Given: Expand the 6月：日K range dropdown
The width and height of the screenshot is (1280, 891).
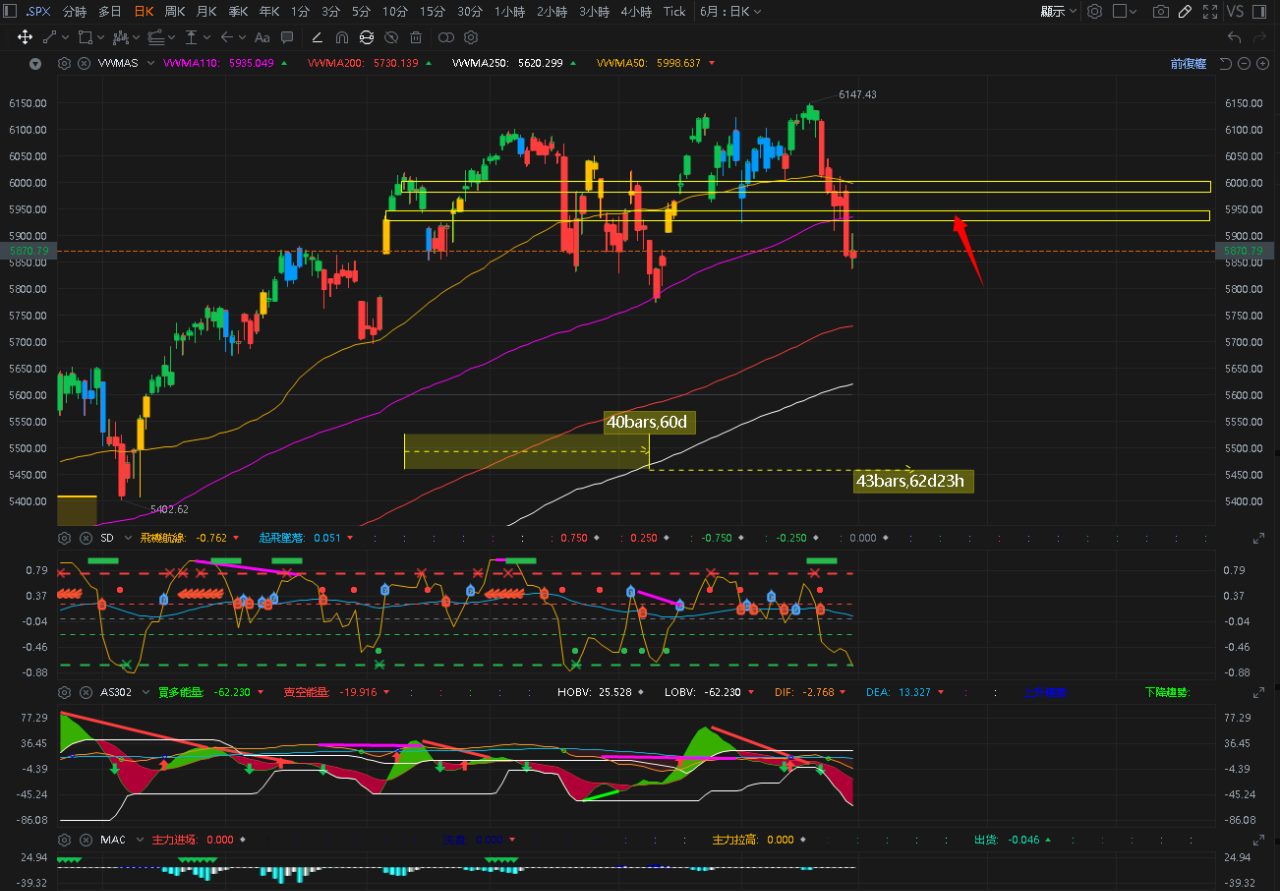Looking at the screenshot, I should [x=730, y=11].
